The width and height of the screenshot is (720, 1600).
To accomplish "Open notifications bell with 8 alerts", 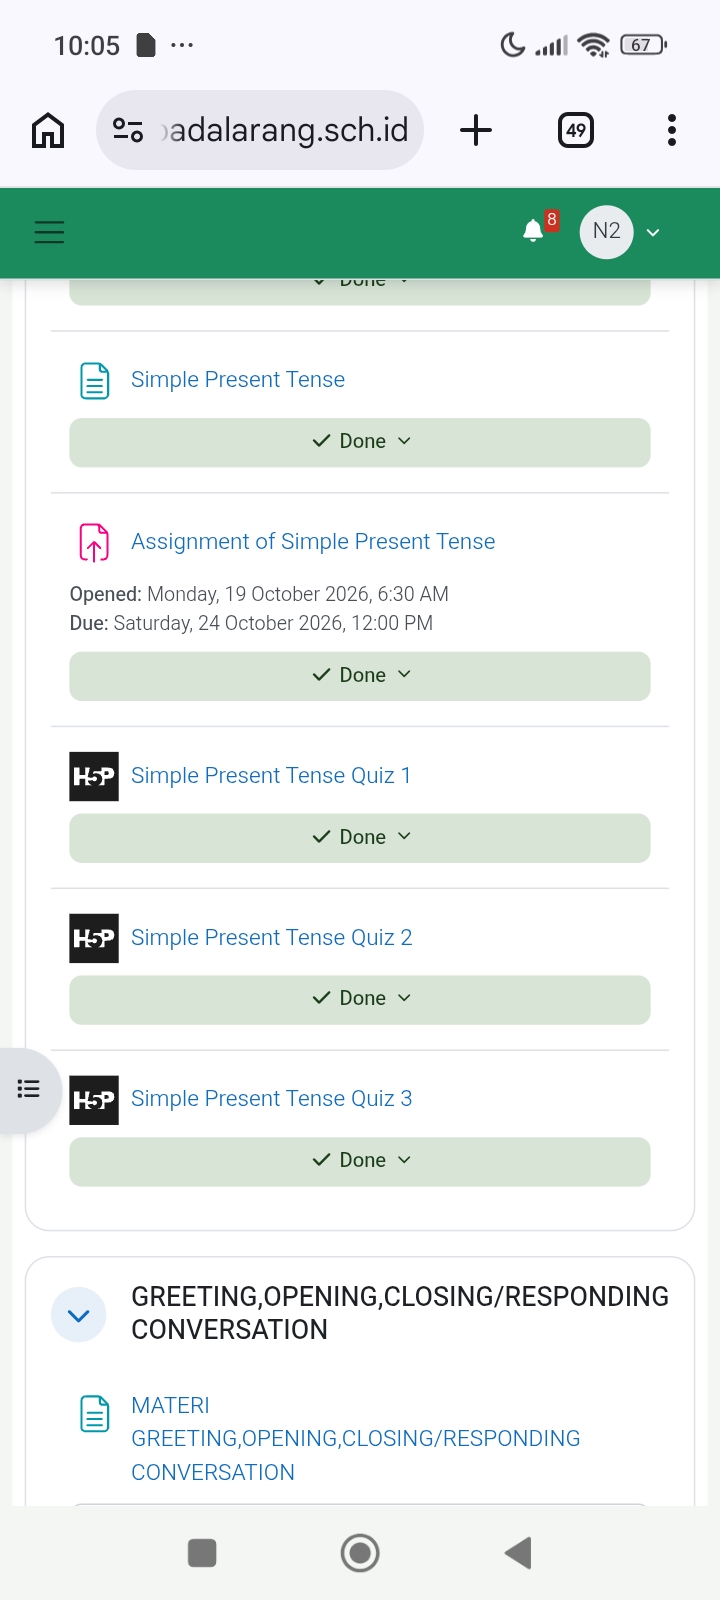I will [x=534, y=231].
